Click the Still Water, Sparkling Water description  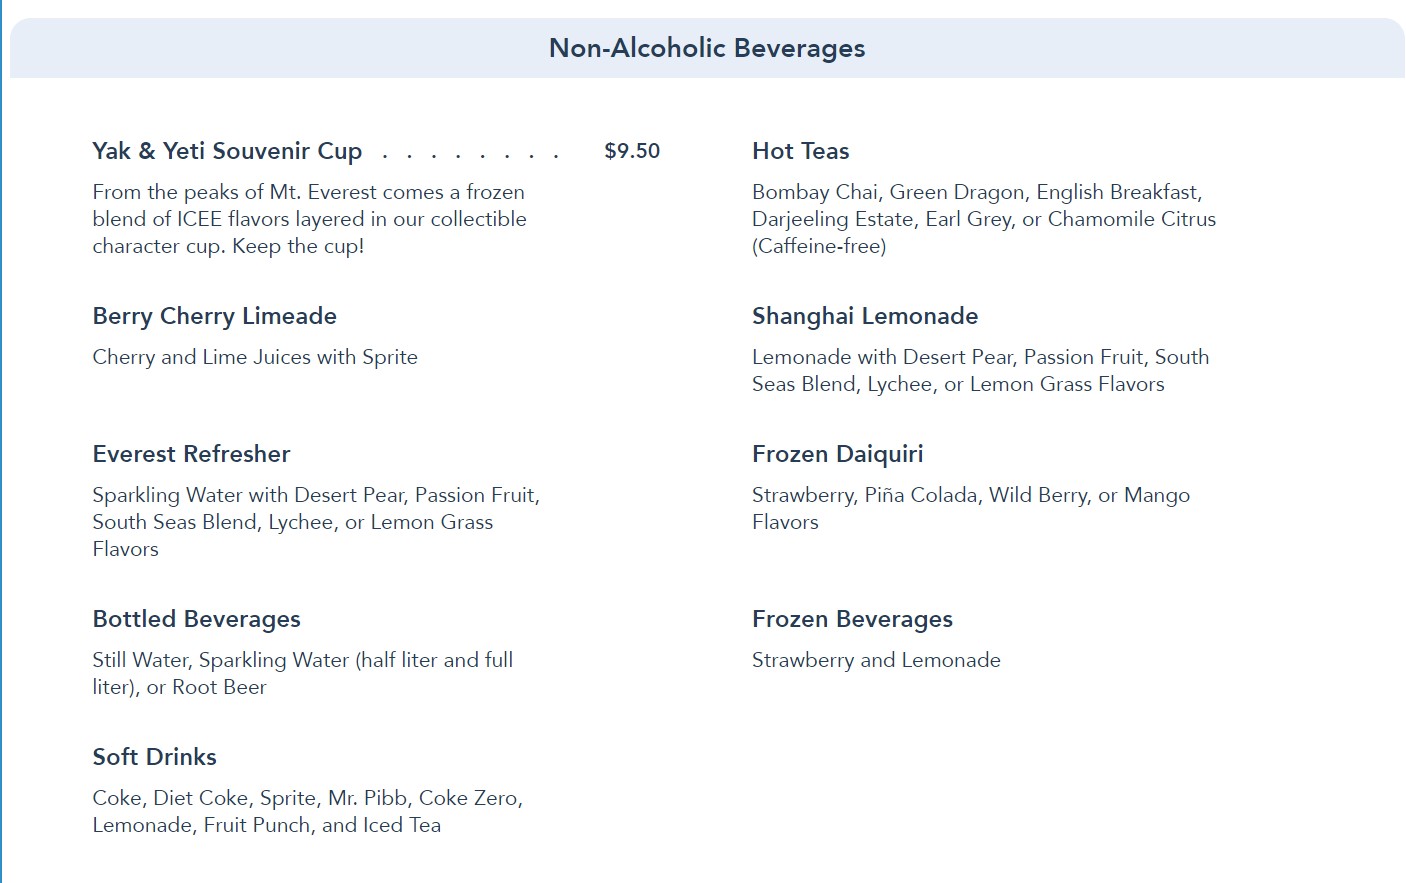[x=302, y=673]
